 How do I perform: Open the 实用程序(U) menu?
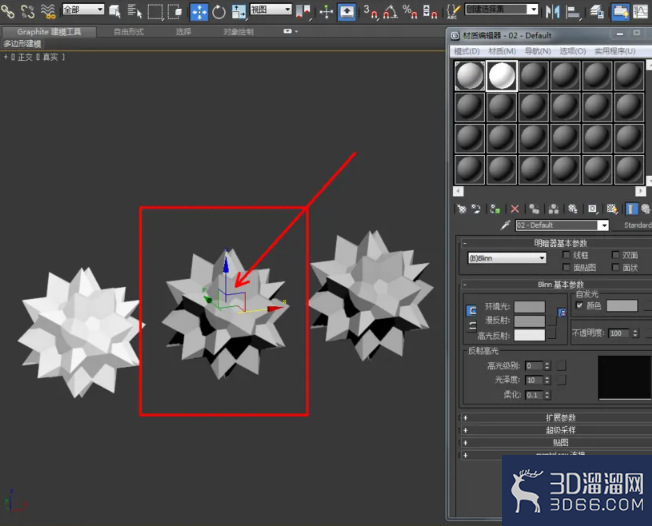pos(615,51)
